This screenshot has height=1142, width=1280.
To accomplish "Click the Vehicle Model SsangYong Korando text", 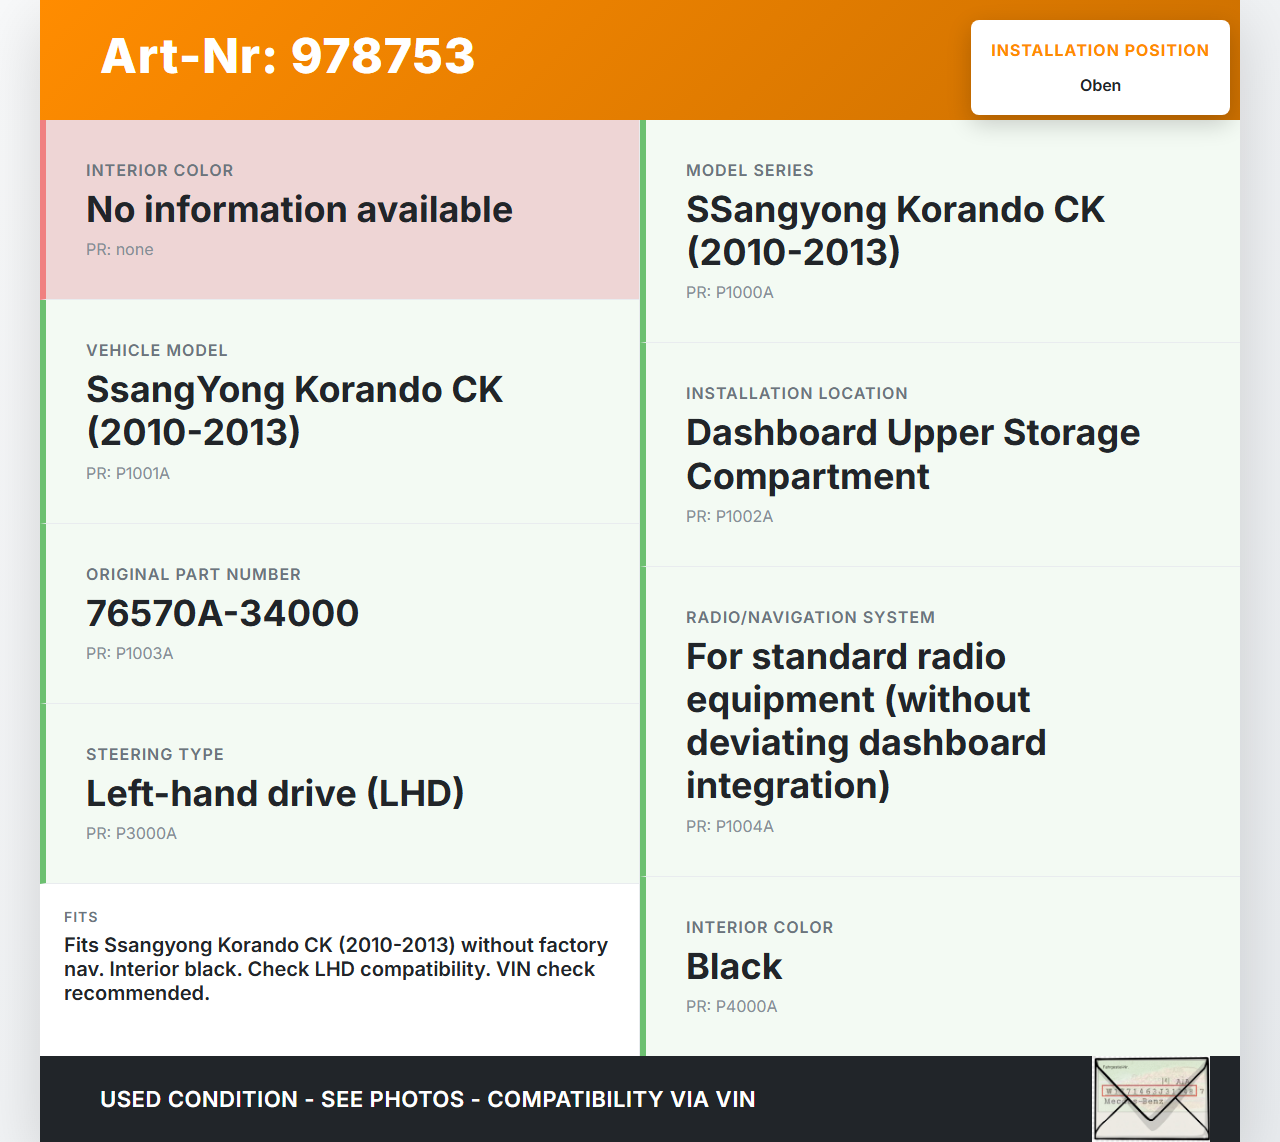I will click(294, 410).
